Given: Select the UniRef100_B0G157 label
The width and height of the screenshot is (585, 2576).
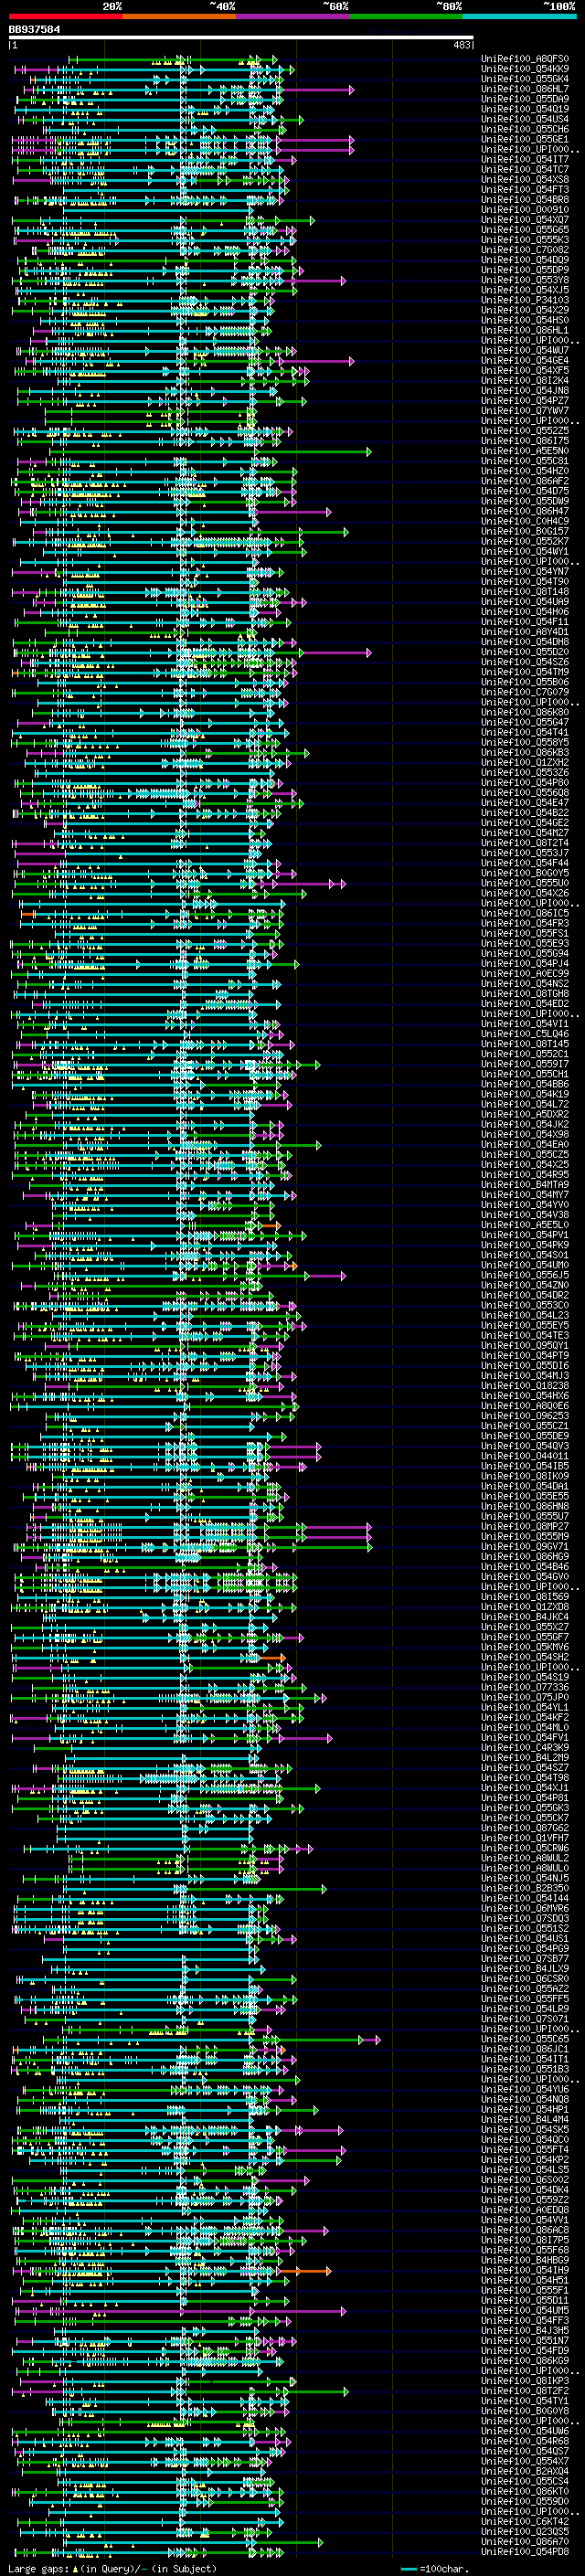Looking at the screenshot, I should (x=524, y=531).
